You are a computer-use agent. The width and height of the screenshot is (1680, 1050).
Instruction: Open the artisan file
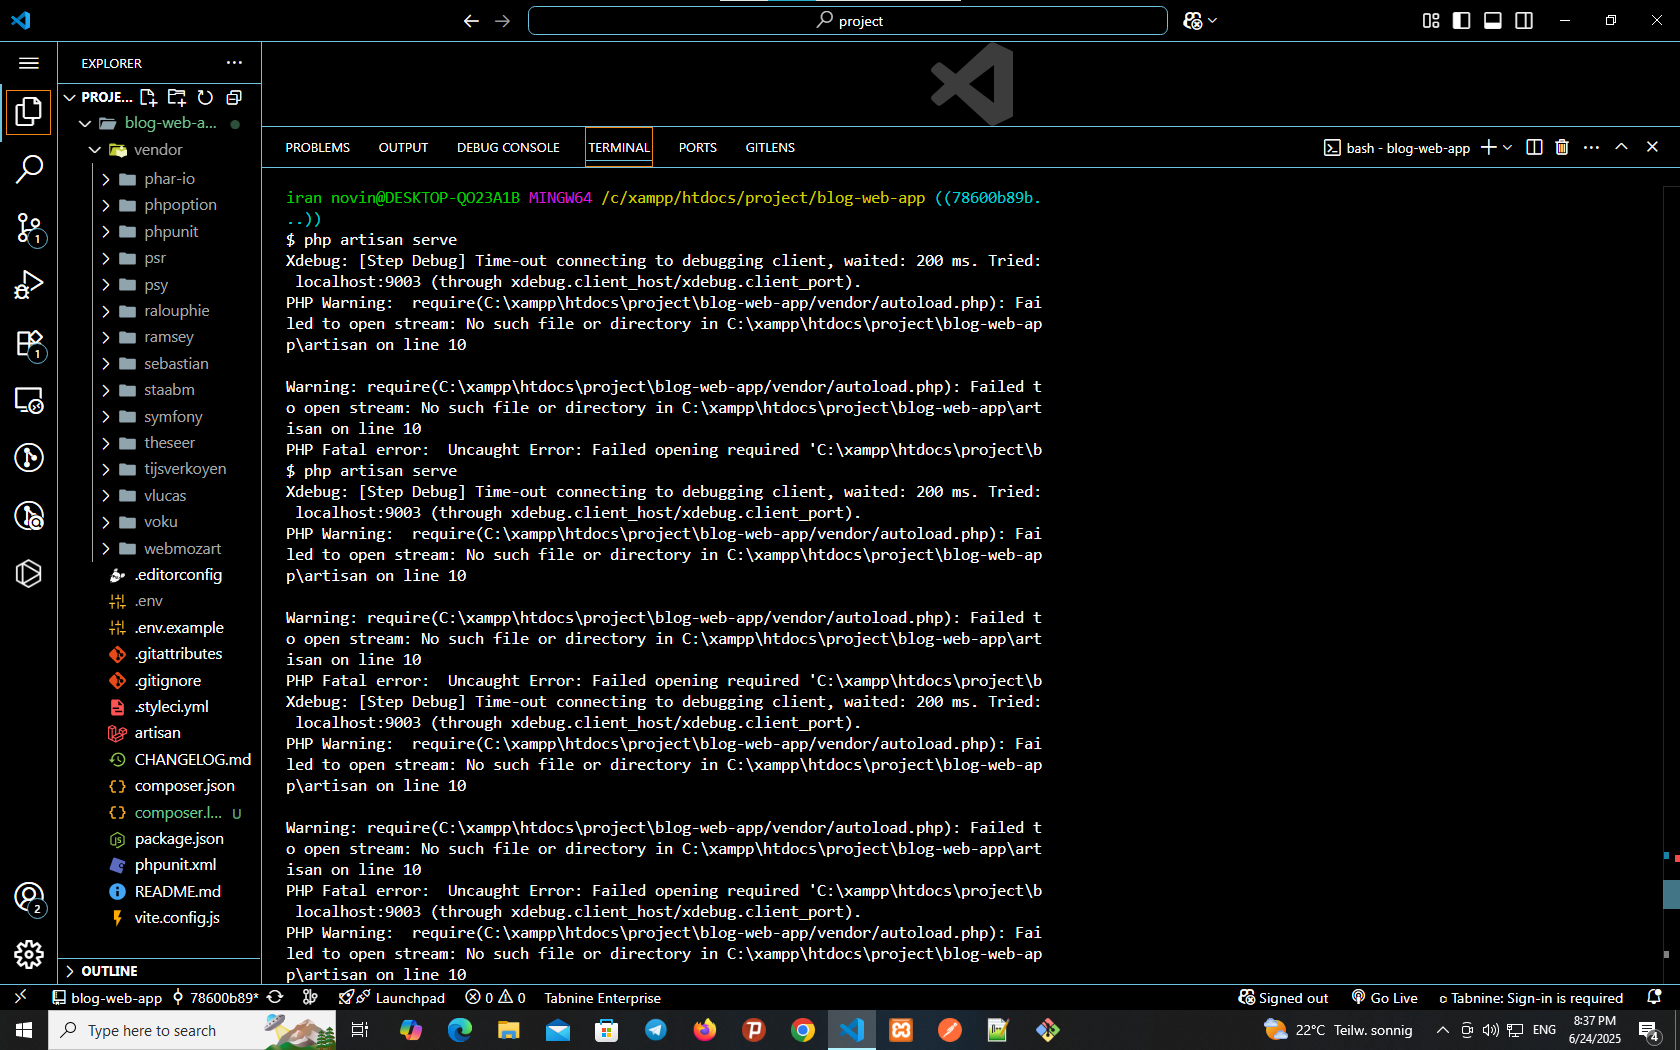[160, 733]
